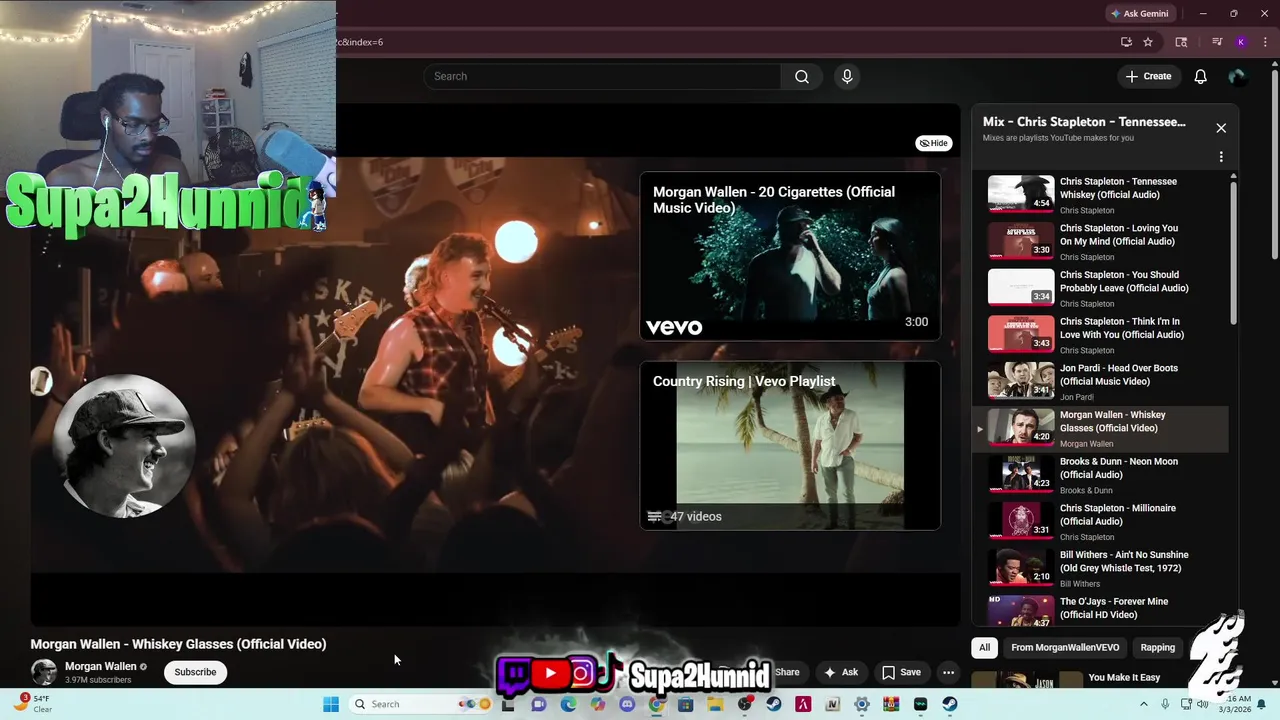Open Settings gear in taskbar
Viewport: 1280px width, 720px height.
pos(862,704)
